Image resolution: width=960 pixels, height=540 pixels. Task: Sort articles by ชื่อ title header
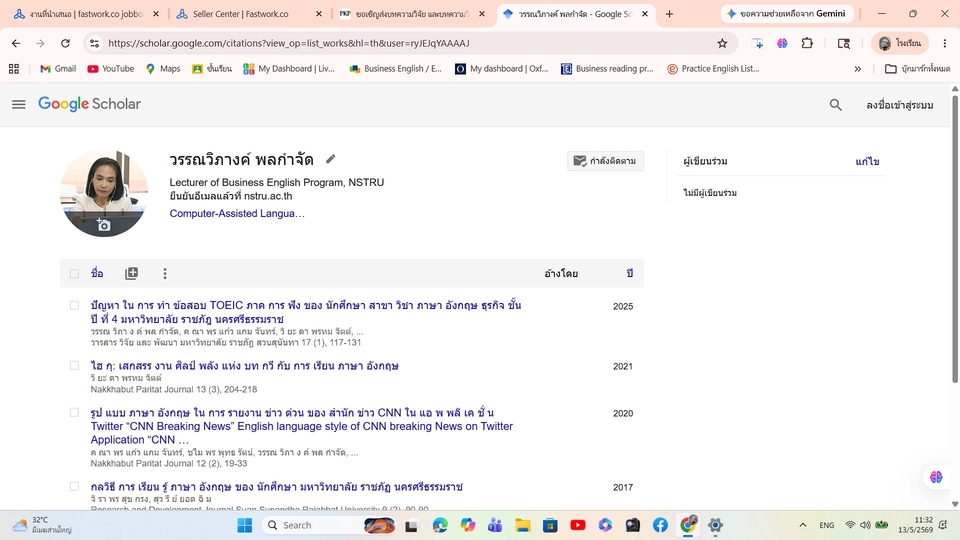(x=97, y=273)
